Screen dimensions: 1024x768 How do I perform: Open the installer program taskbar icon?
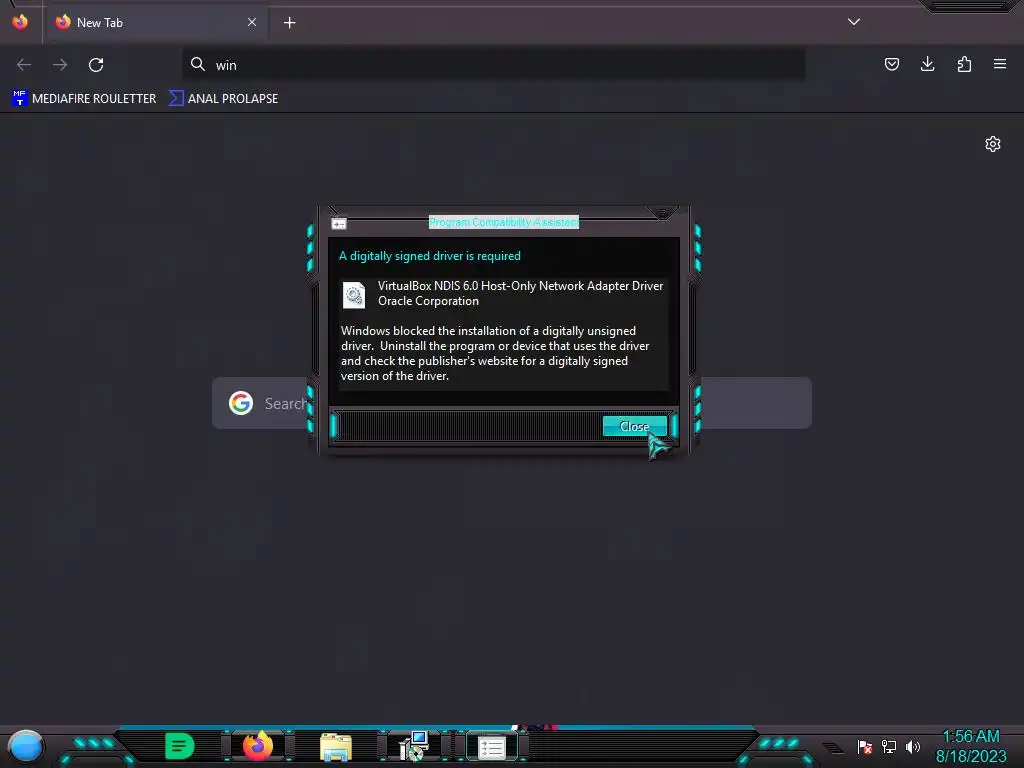pyautogui.click(x=414, y=746)
